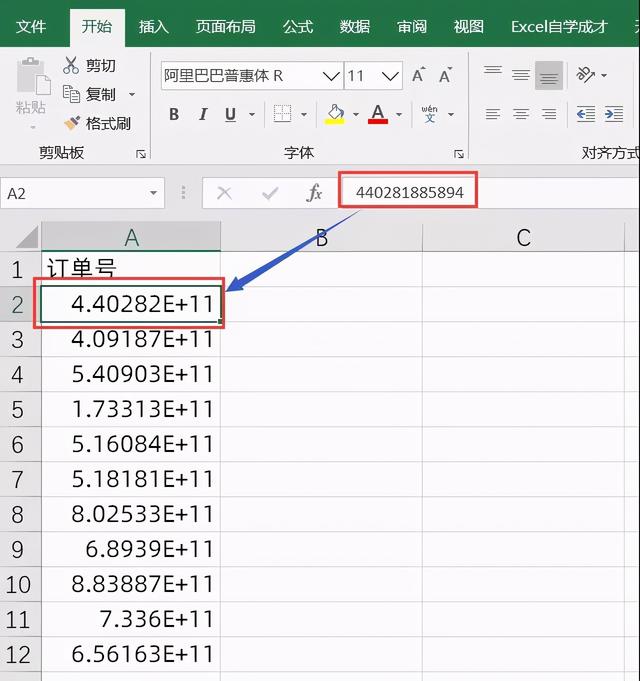Viewport: 640px width, 681px height.
Task: Align text to bottom of cell
Action: [549, 76]
